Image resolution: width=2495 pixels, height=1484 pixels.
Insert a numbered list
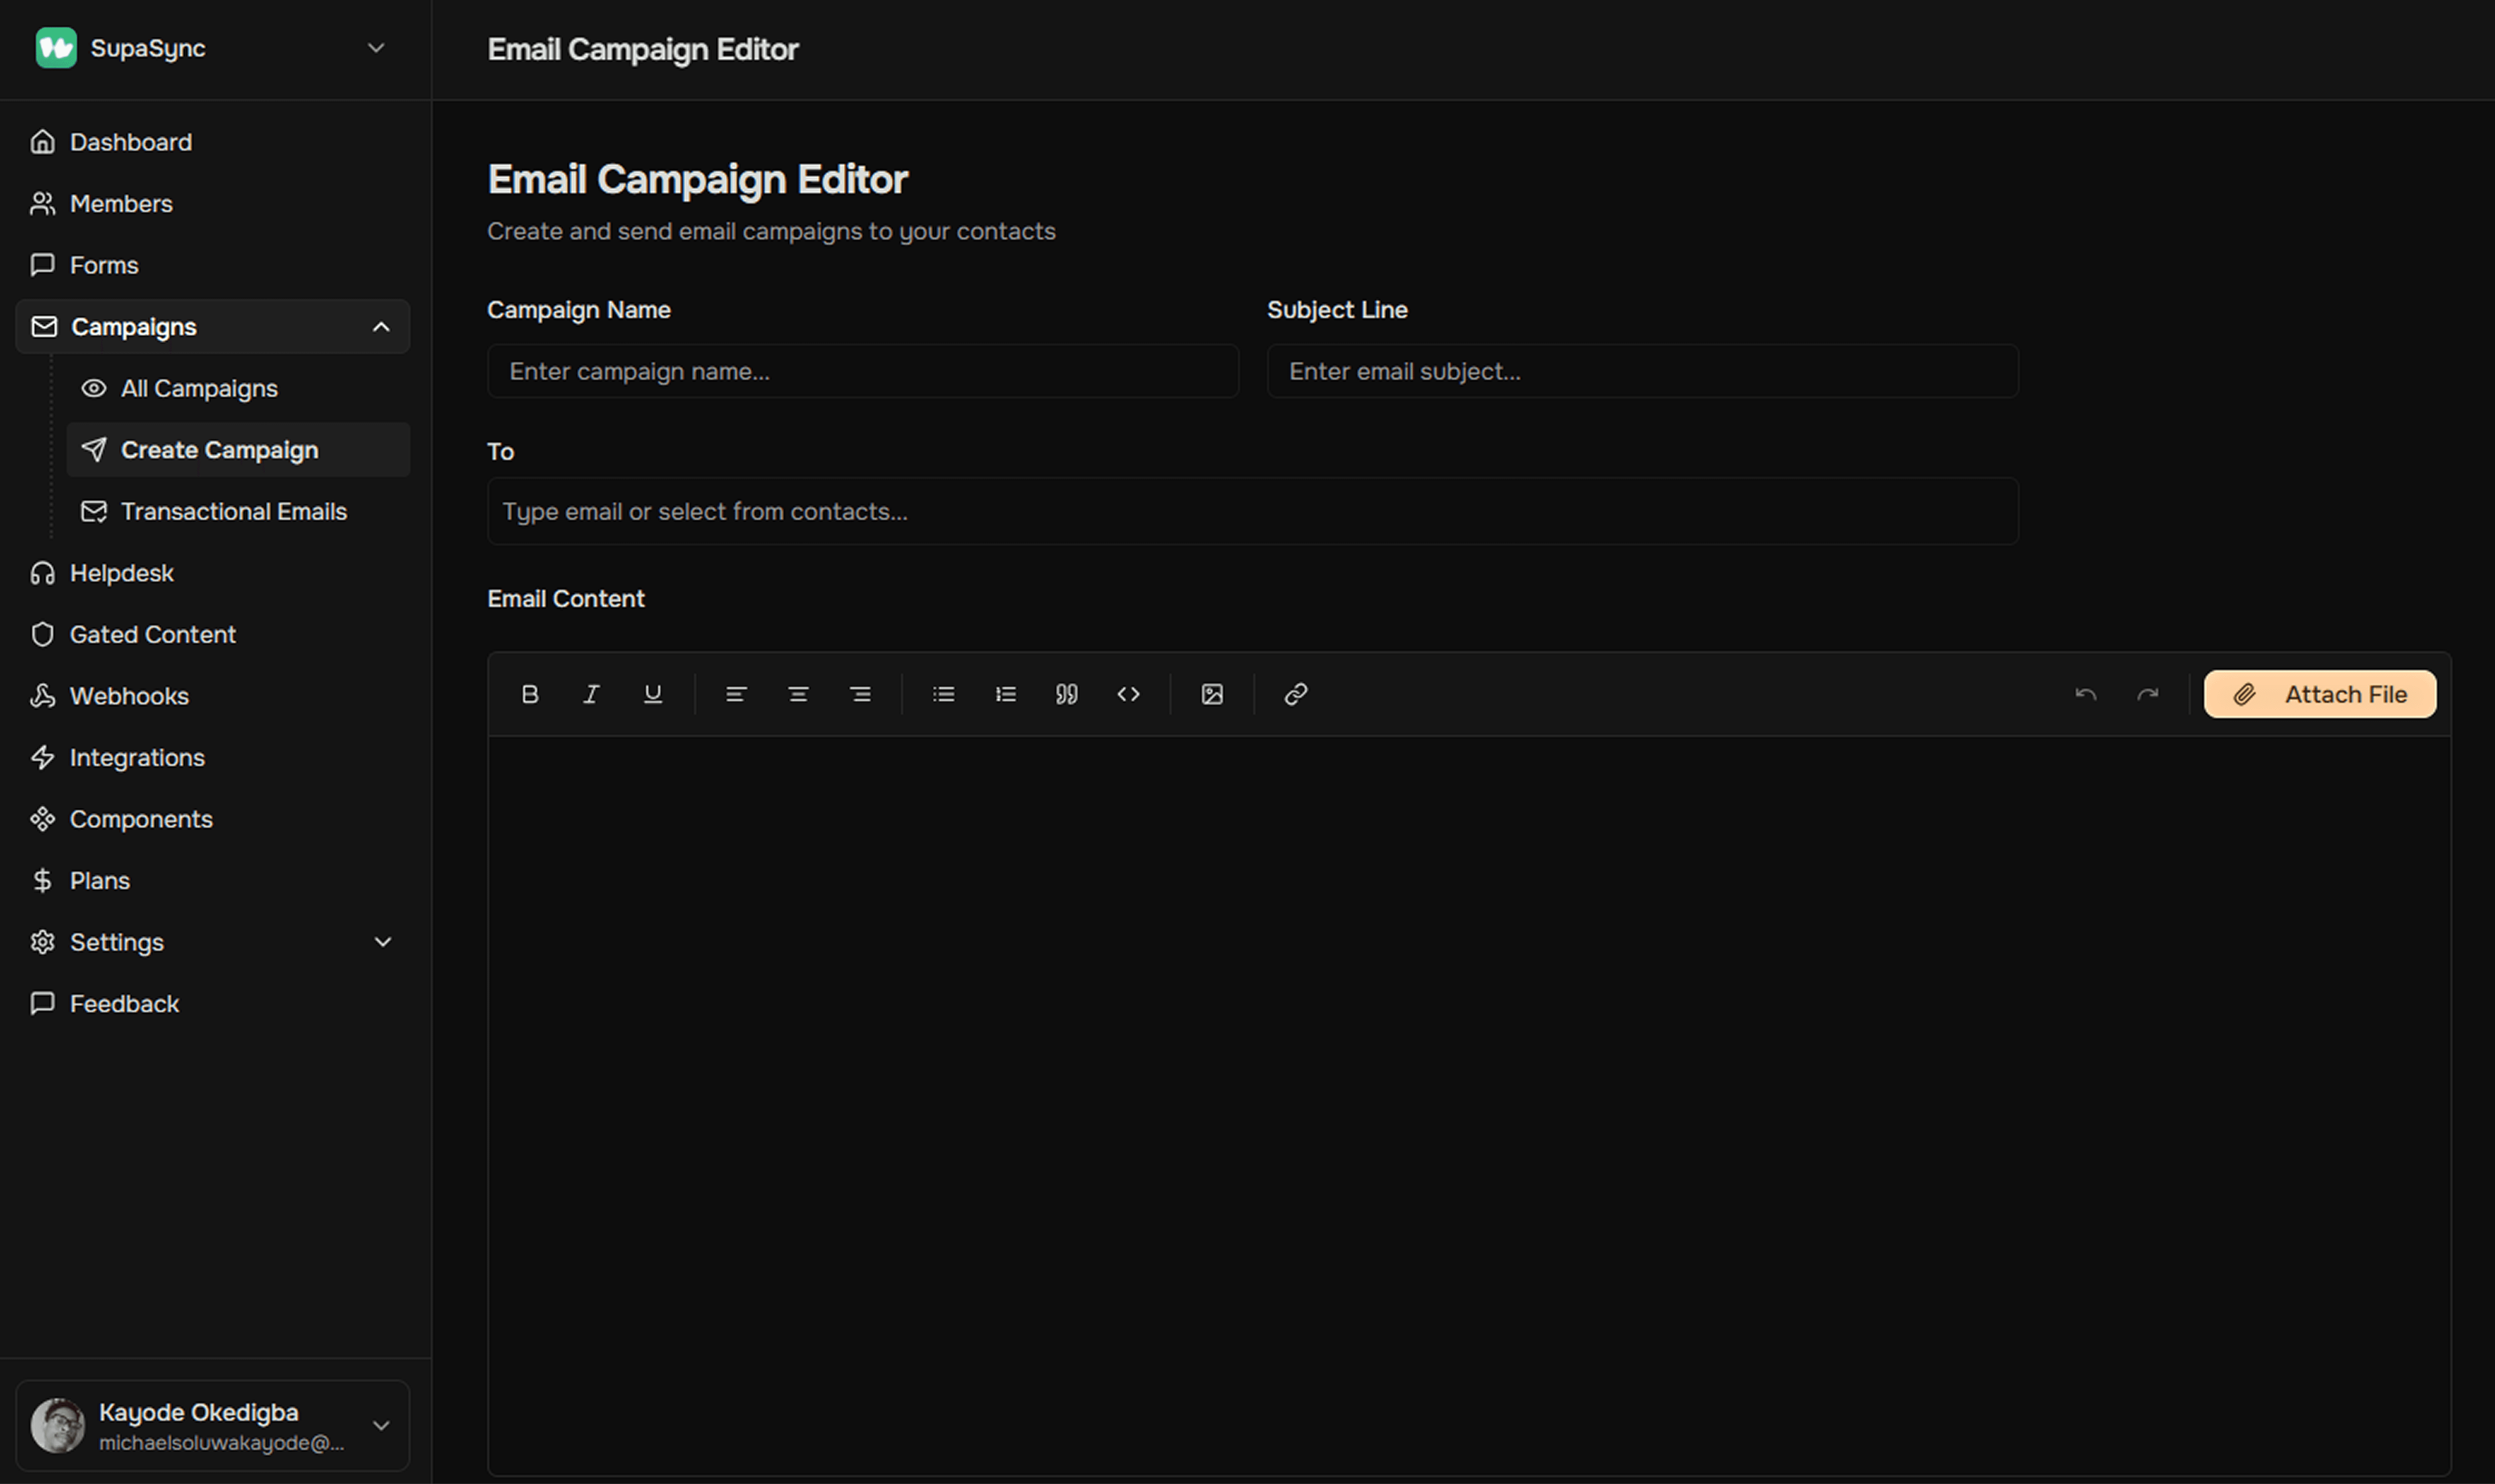click(1005, 694)
